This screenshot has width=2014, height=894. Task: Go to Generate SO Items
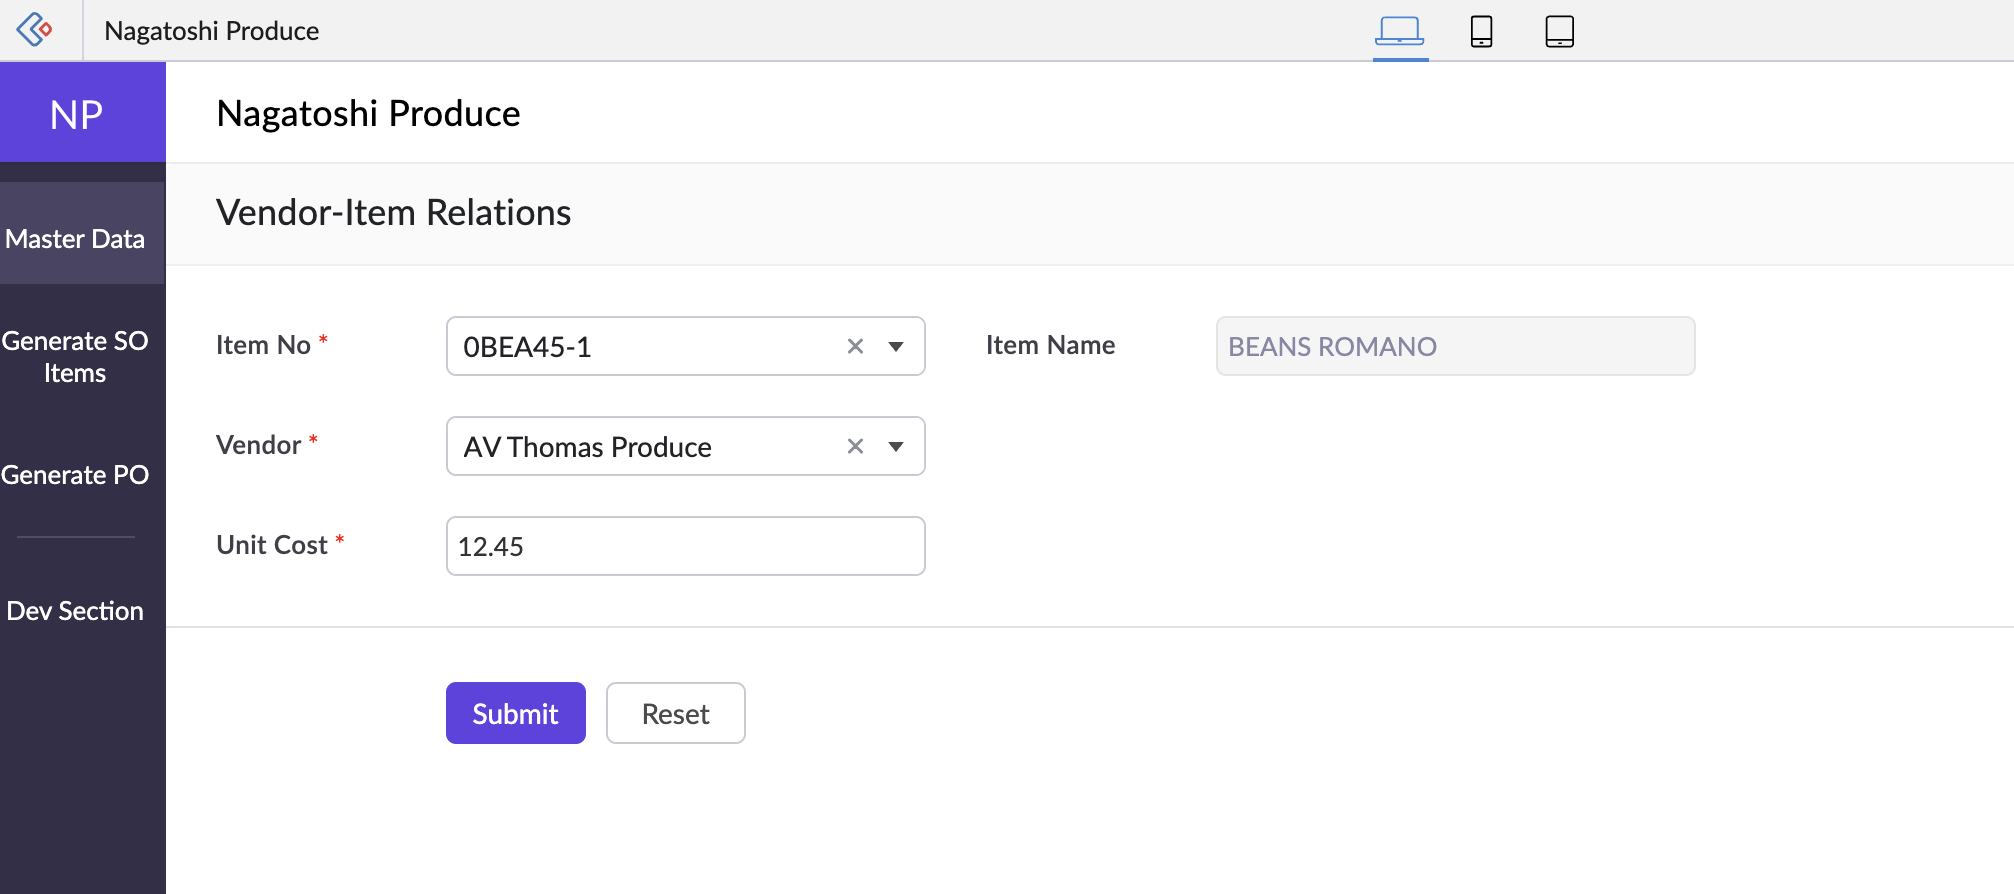(76, 357)
